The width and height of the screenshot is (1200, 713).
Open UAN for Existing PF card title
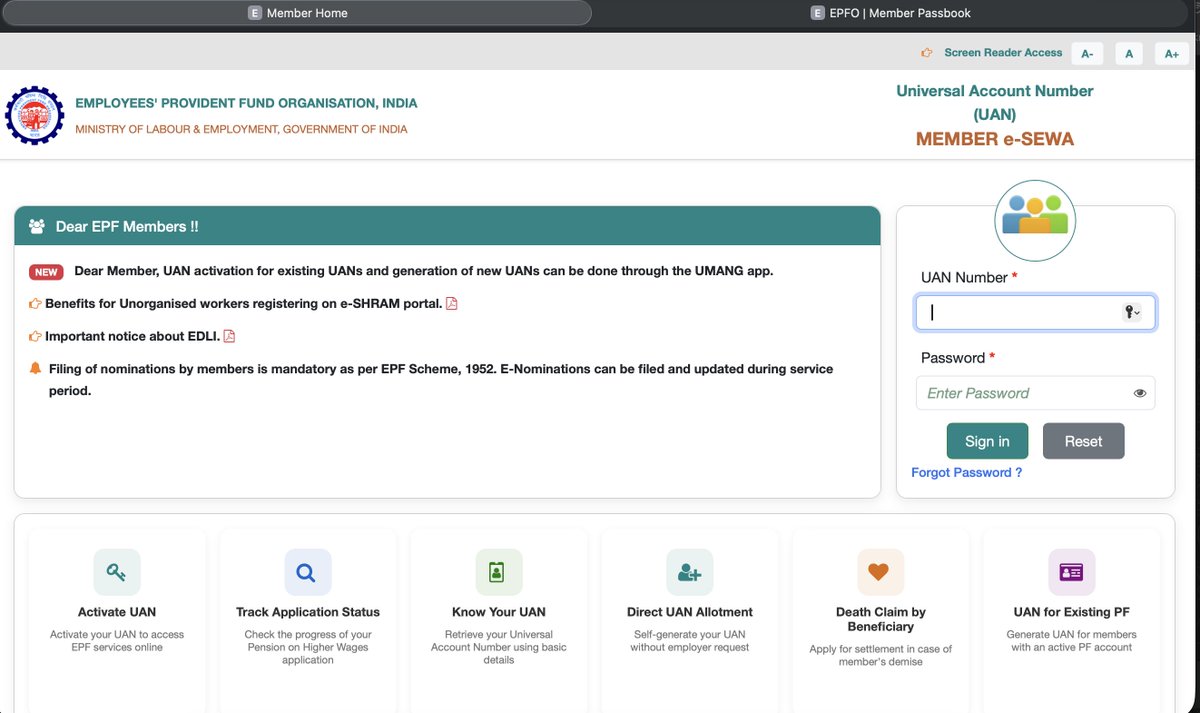(1071, 612)
